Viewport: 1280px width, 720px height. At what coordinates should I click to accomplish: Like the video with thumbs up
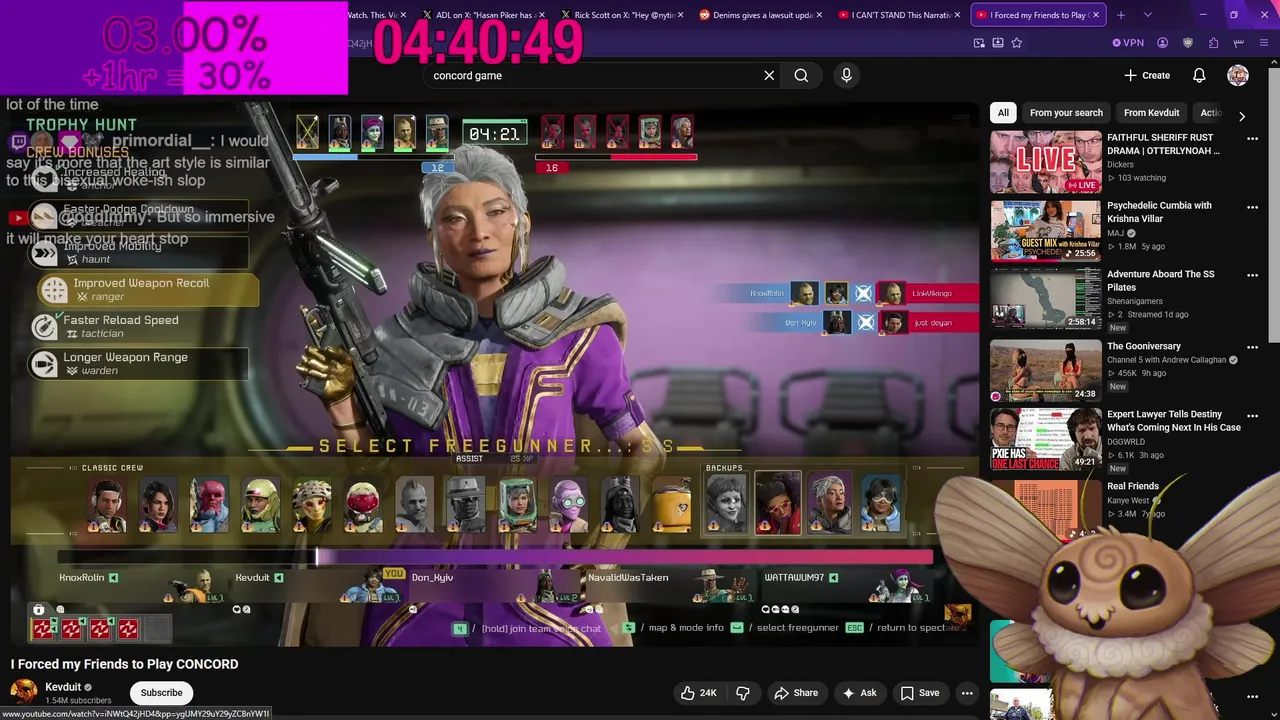pyautogui.click(x=698, y=693)
